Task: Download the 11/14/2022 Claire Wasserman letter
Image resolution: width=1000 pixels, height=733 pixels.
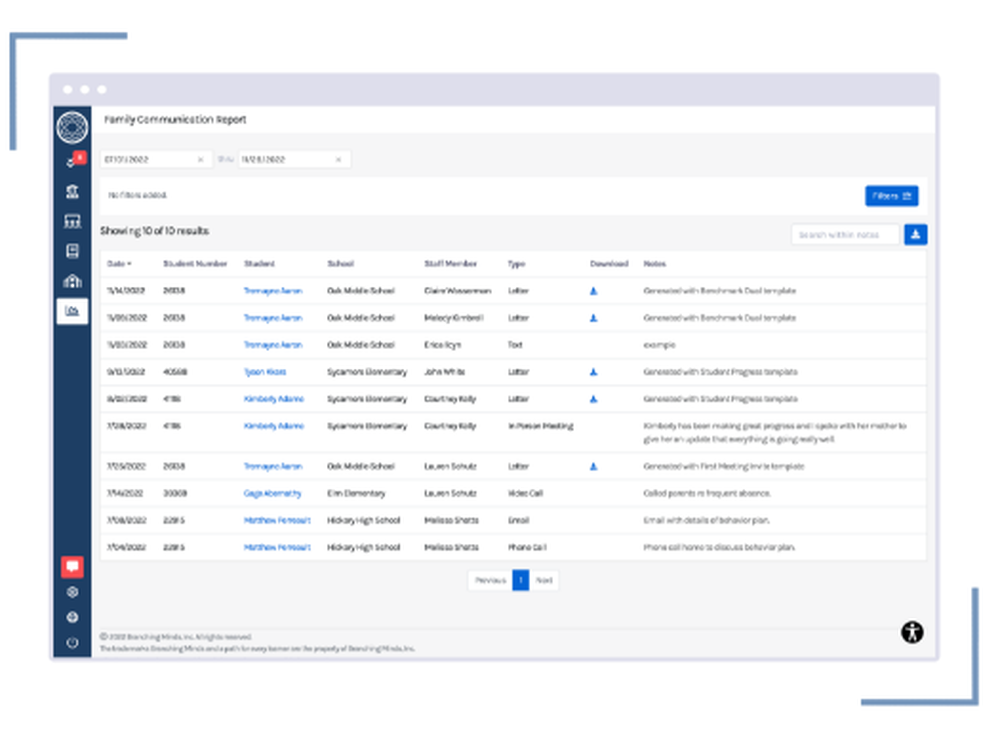Action: [x=593, y=291]
